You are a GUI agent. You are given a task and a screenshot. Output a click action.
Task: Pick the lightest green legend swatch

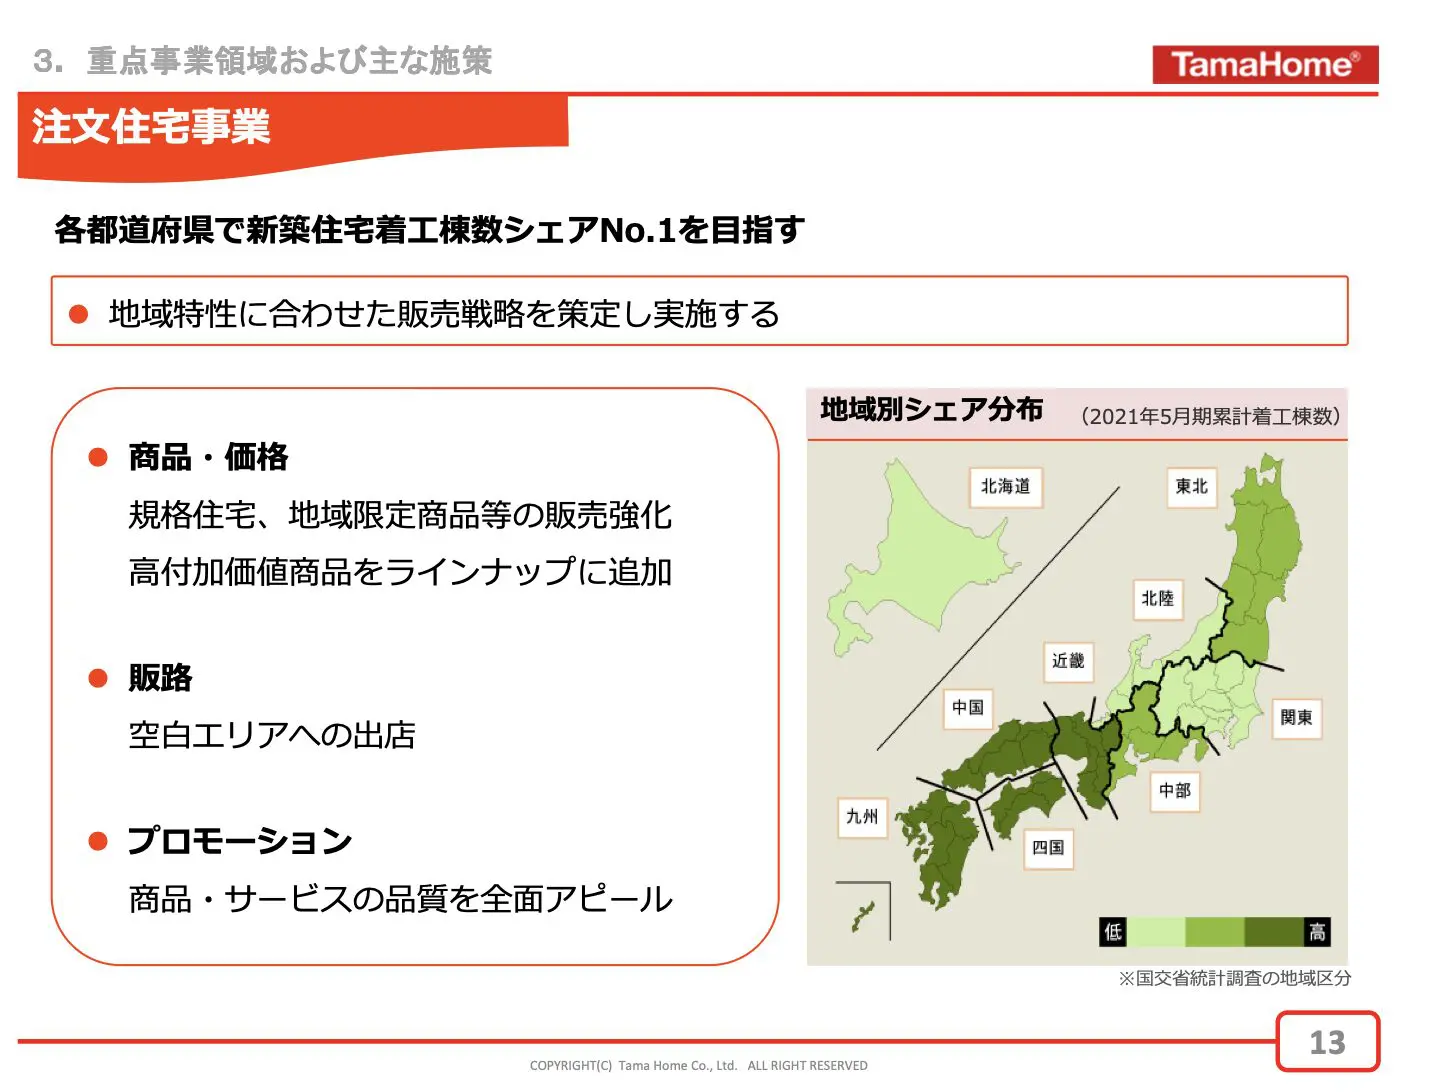tap(1155, 932)
